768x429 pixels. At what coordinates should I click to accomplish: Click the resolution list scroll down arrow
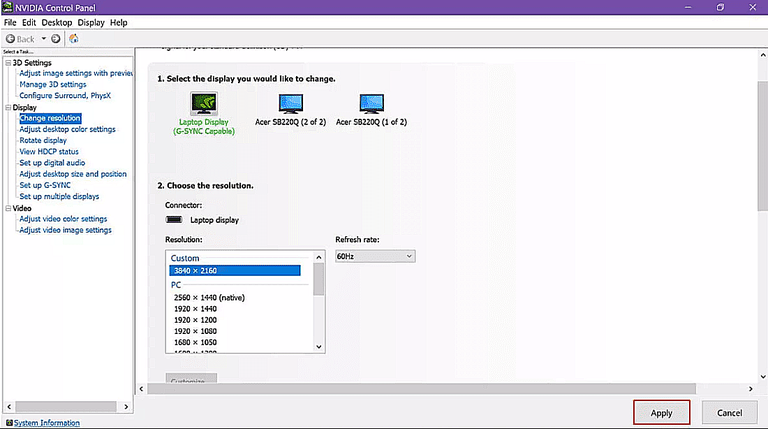pyautogui.click(x=319, y=347)
